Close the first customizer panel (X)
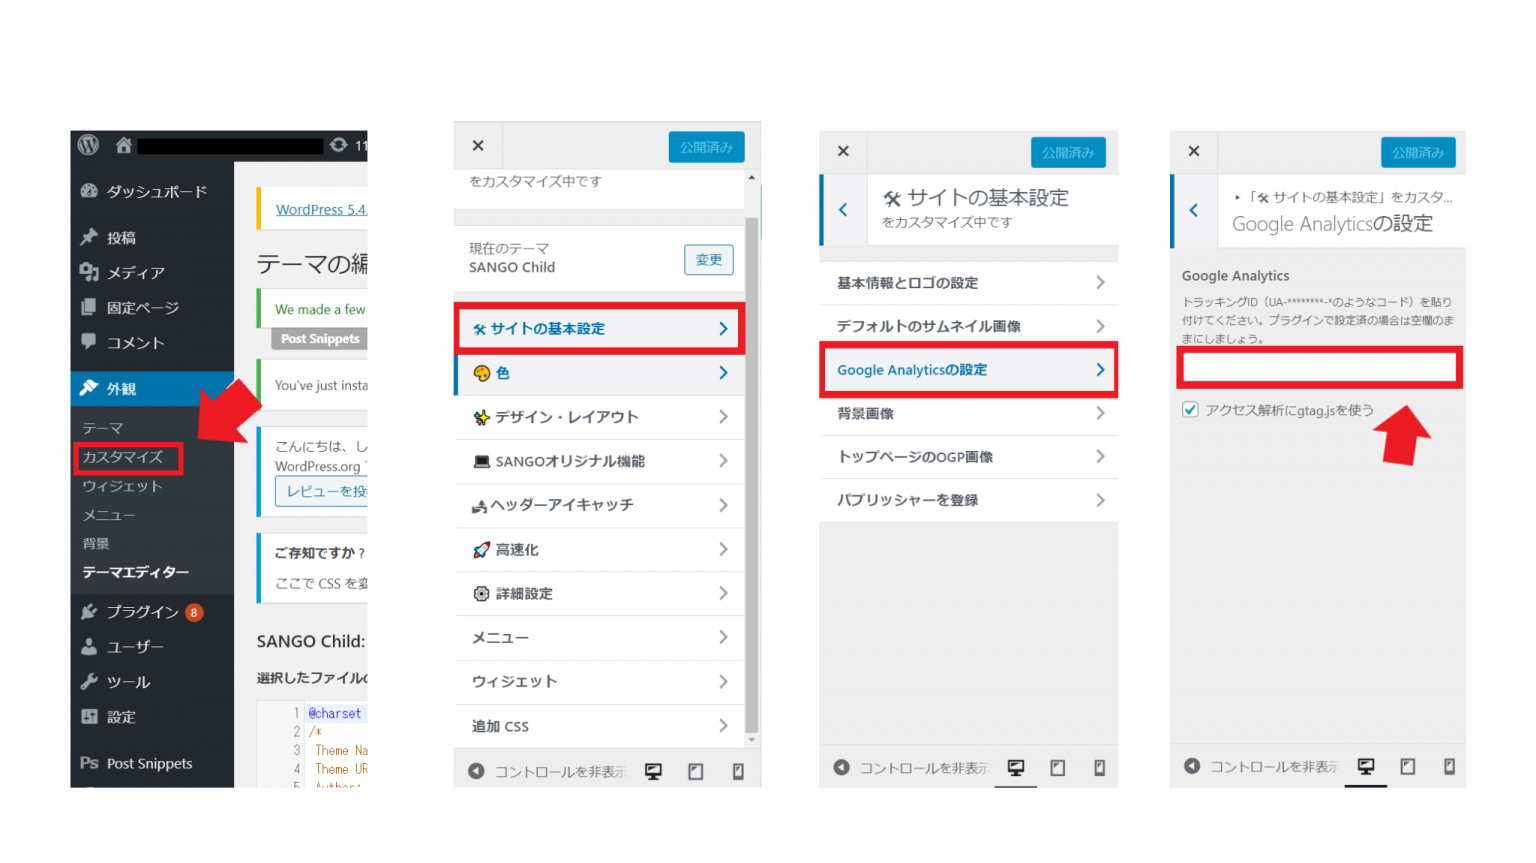Screen dimensions: 1536x863 click(478, 146)
